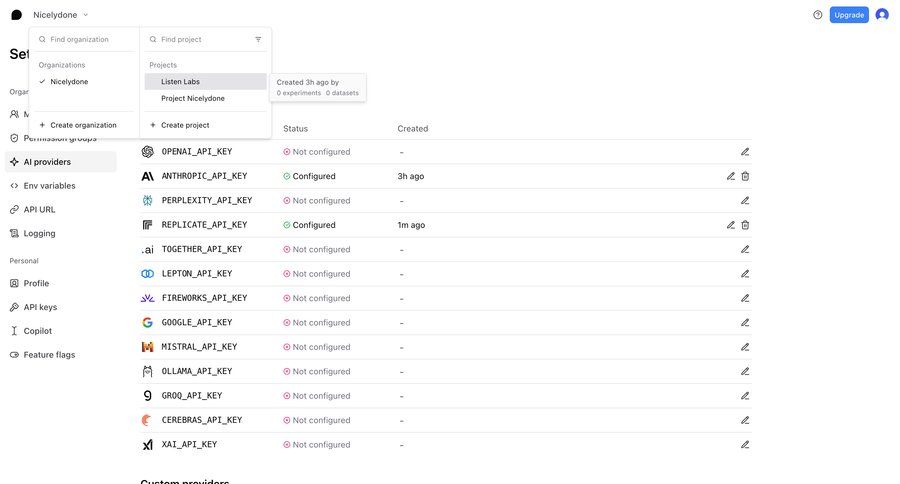Edit the OPENAI_API_KEY pencil icon
Screen dimensions: 900x484
(x=745, y=152)
